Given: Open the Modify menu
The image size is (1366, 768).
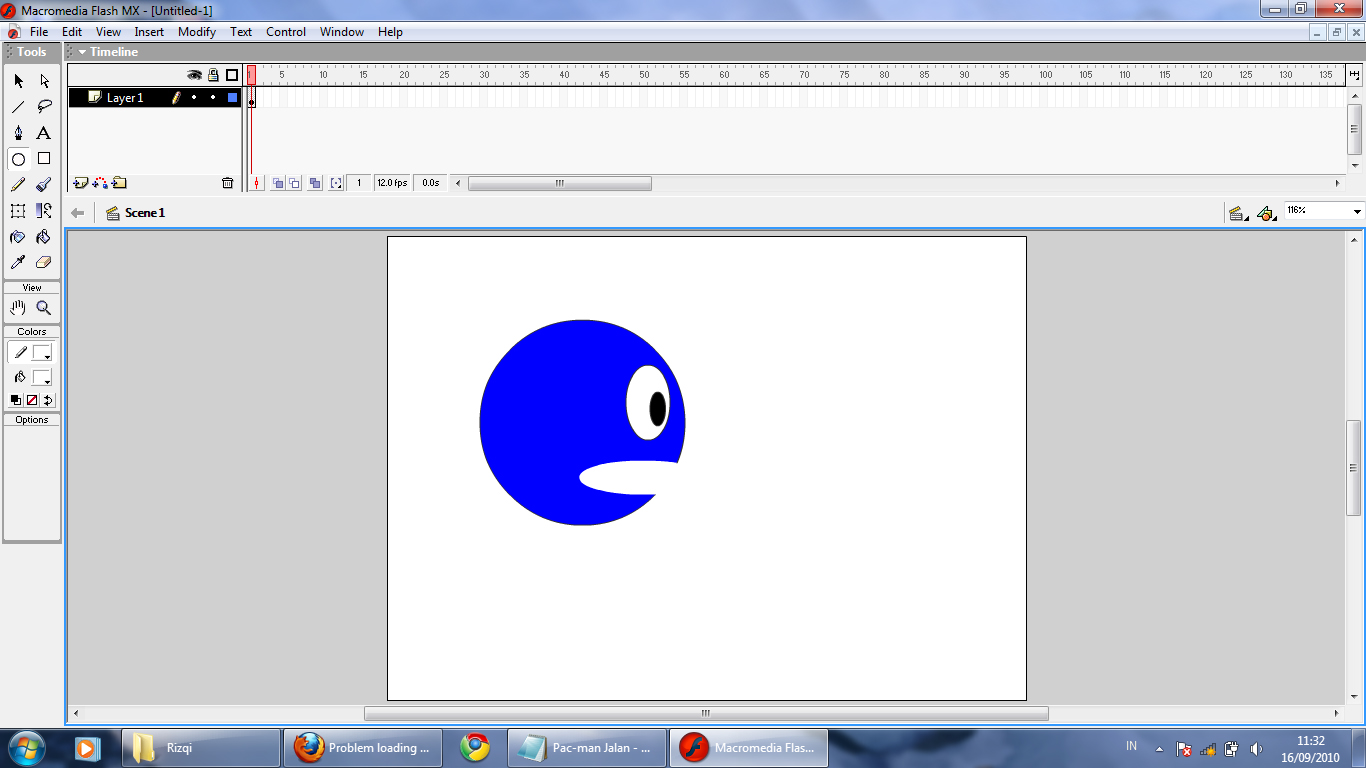Looking at the screenshot, I should click(x=197, y=32).
